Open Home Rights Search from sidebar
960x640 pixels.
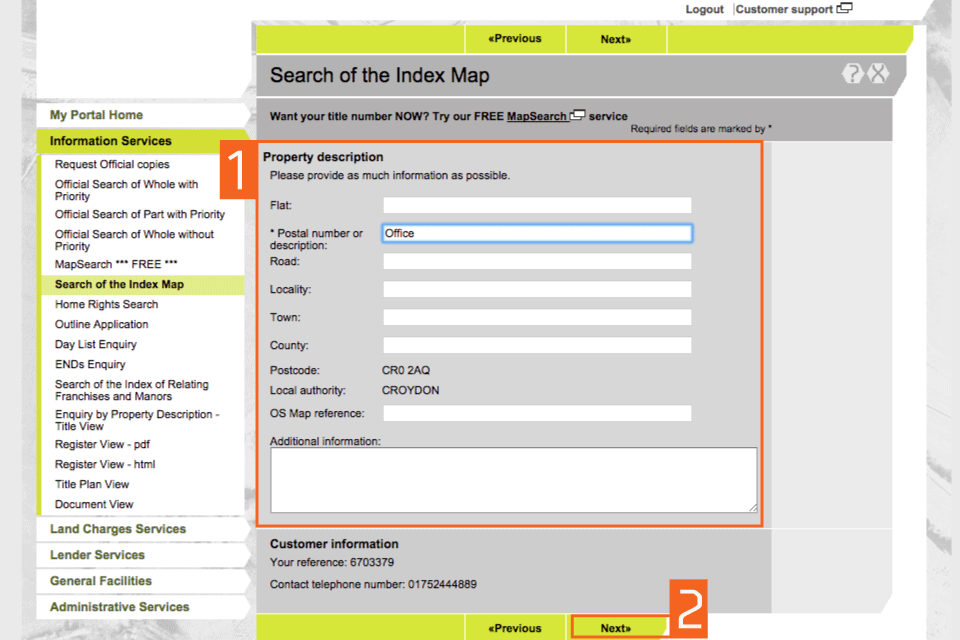(x=106, y=304)
